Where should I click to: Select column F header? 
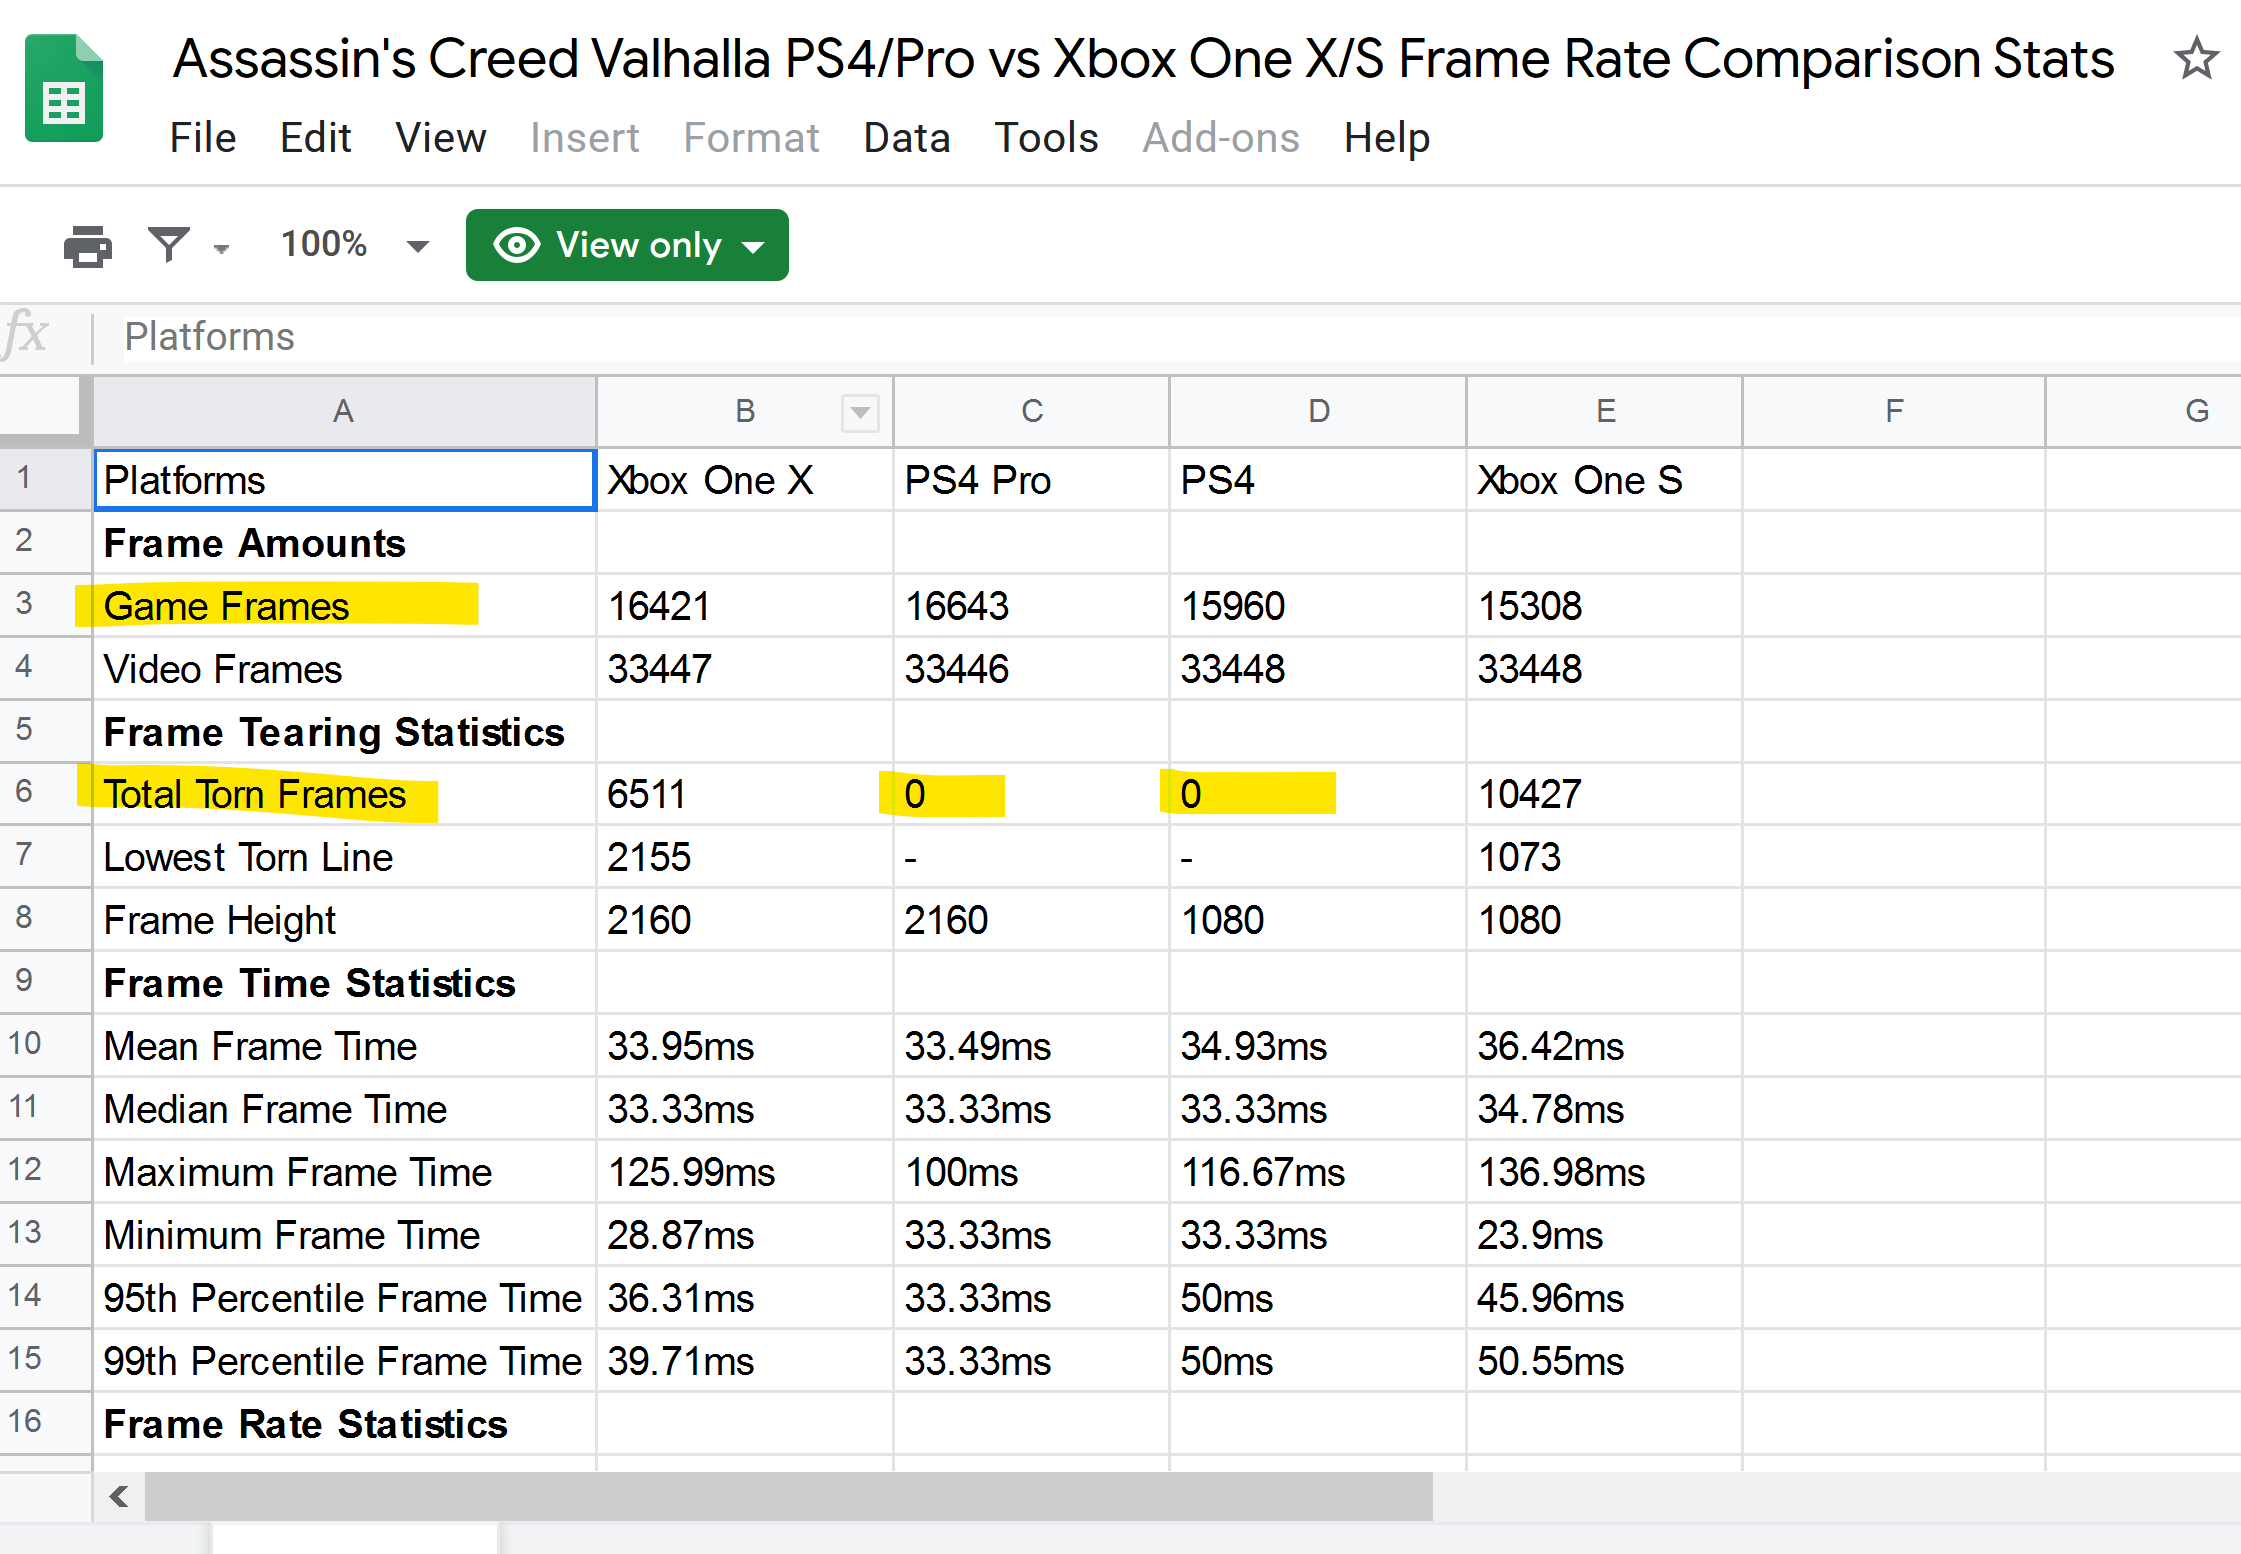pos(1893,411)
